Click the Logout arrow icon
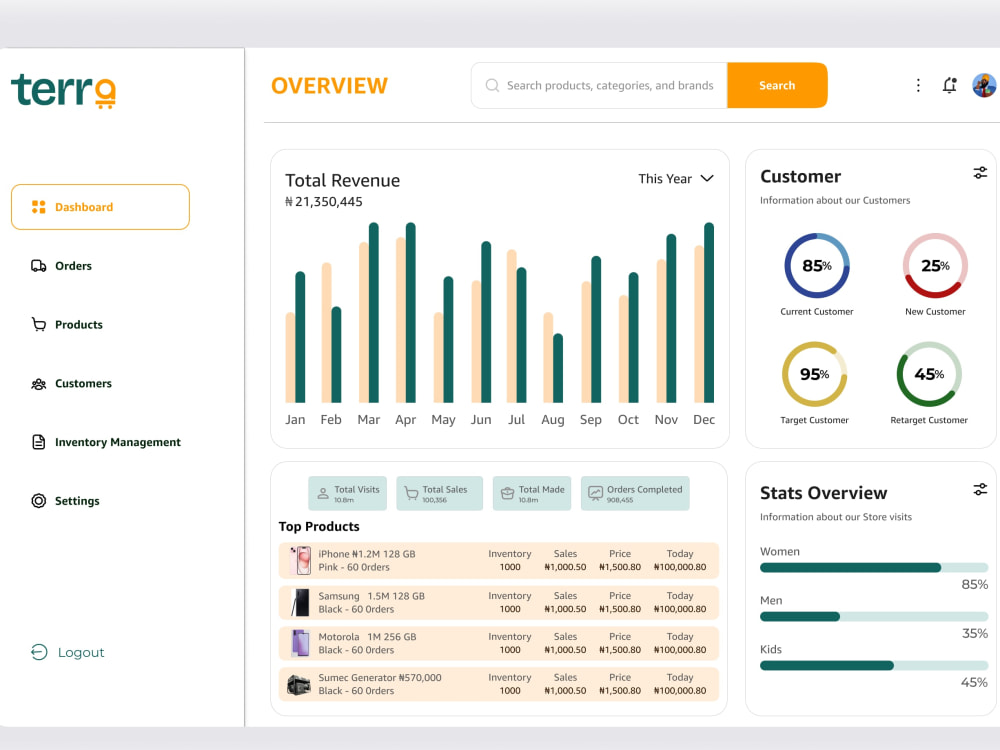1000x750 pixels. tap(39, 652)
